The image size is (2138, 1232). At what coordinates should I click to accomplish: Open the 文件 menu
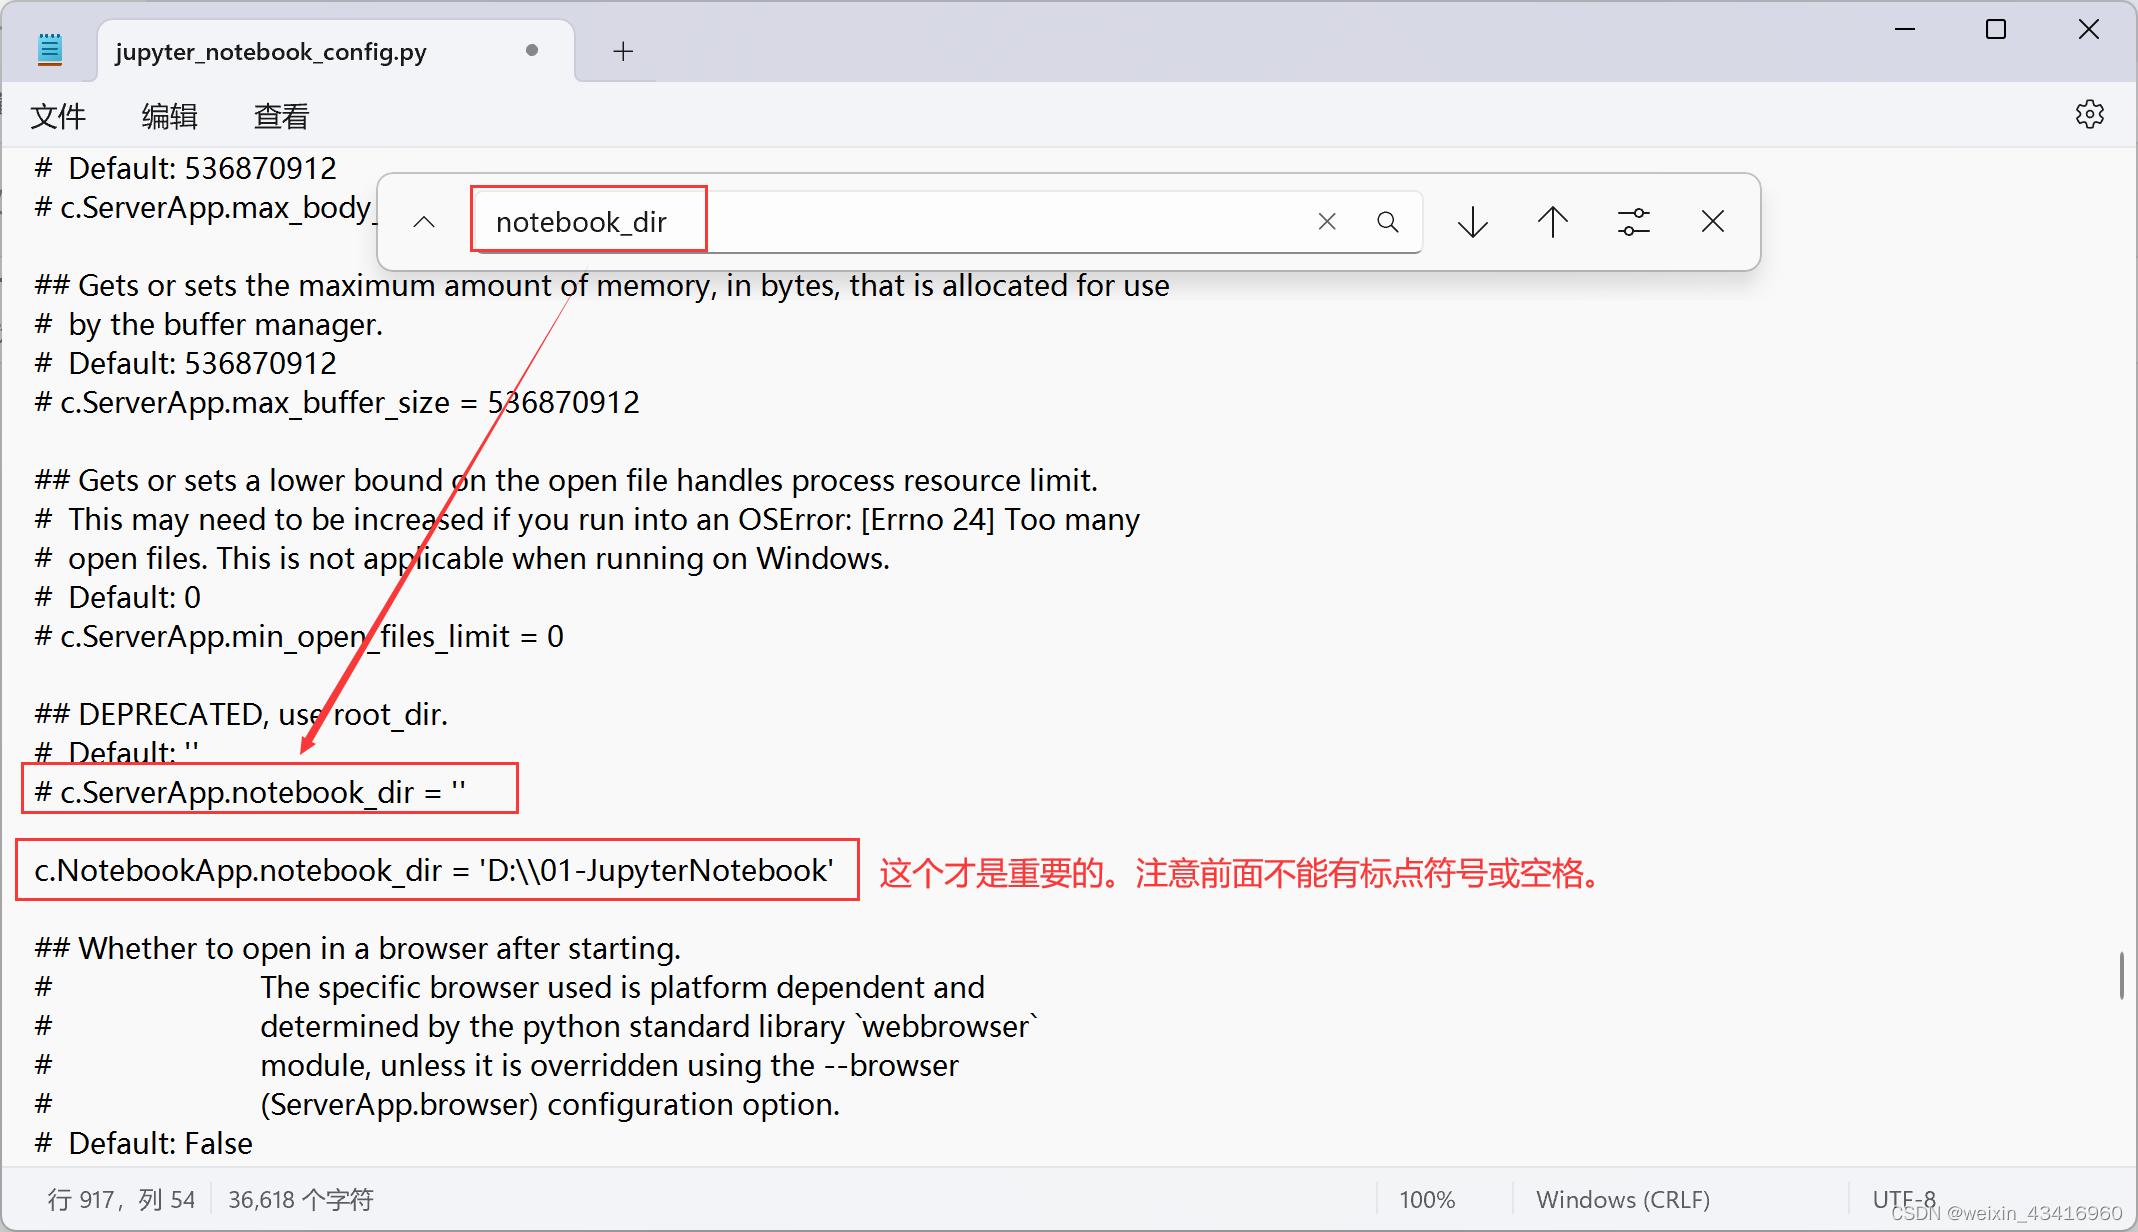pos(58,116)
